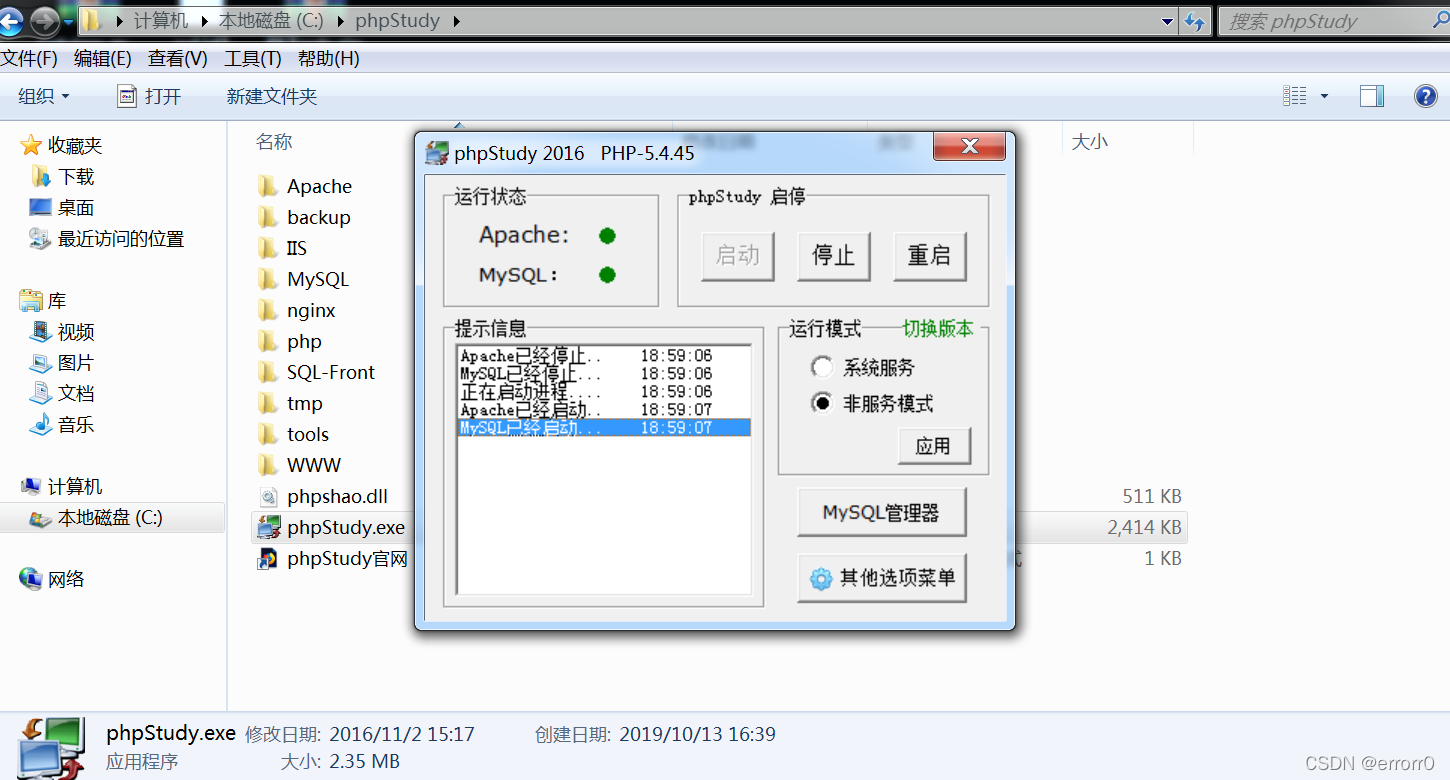Click the Apache status green indicator
Image resolution: width=1450 pixels, height=780 pixels.
[607, 236]
